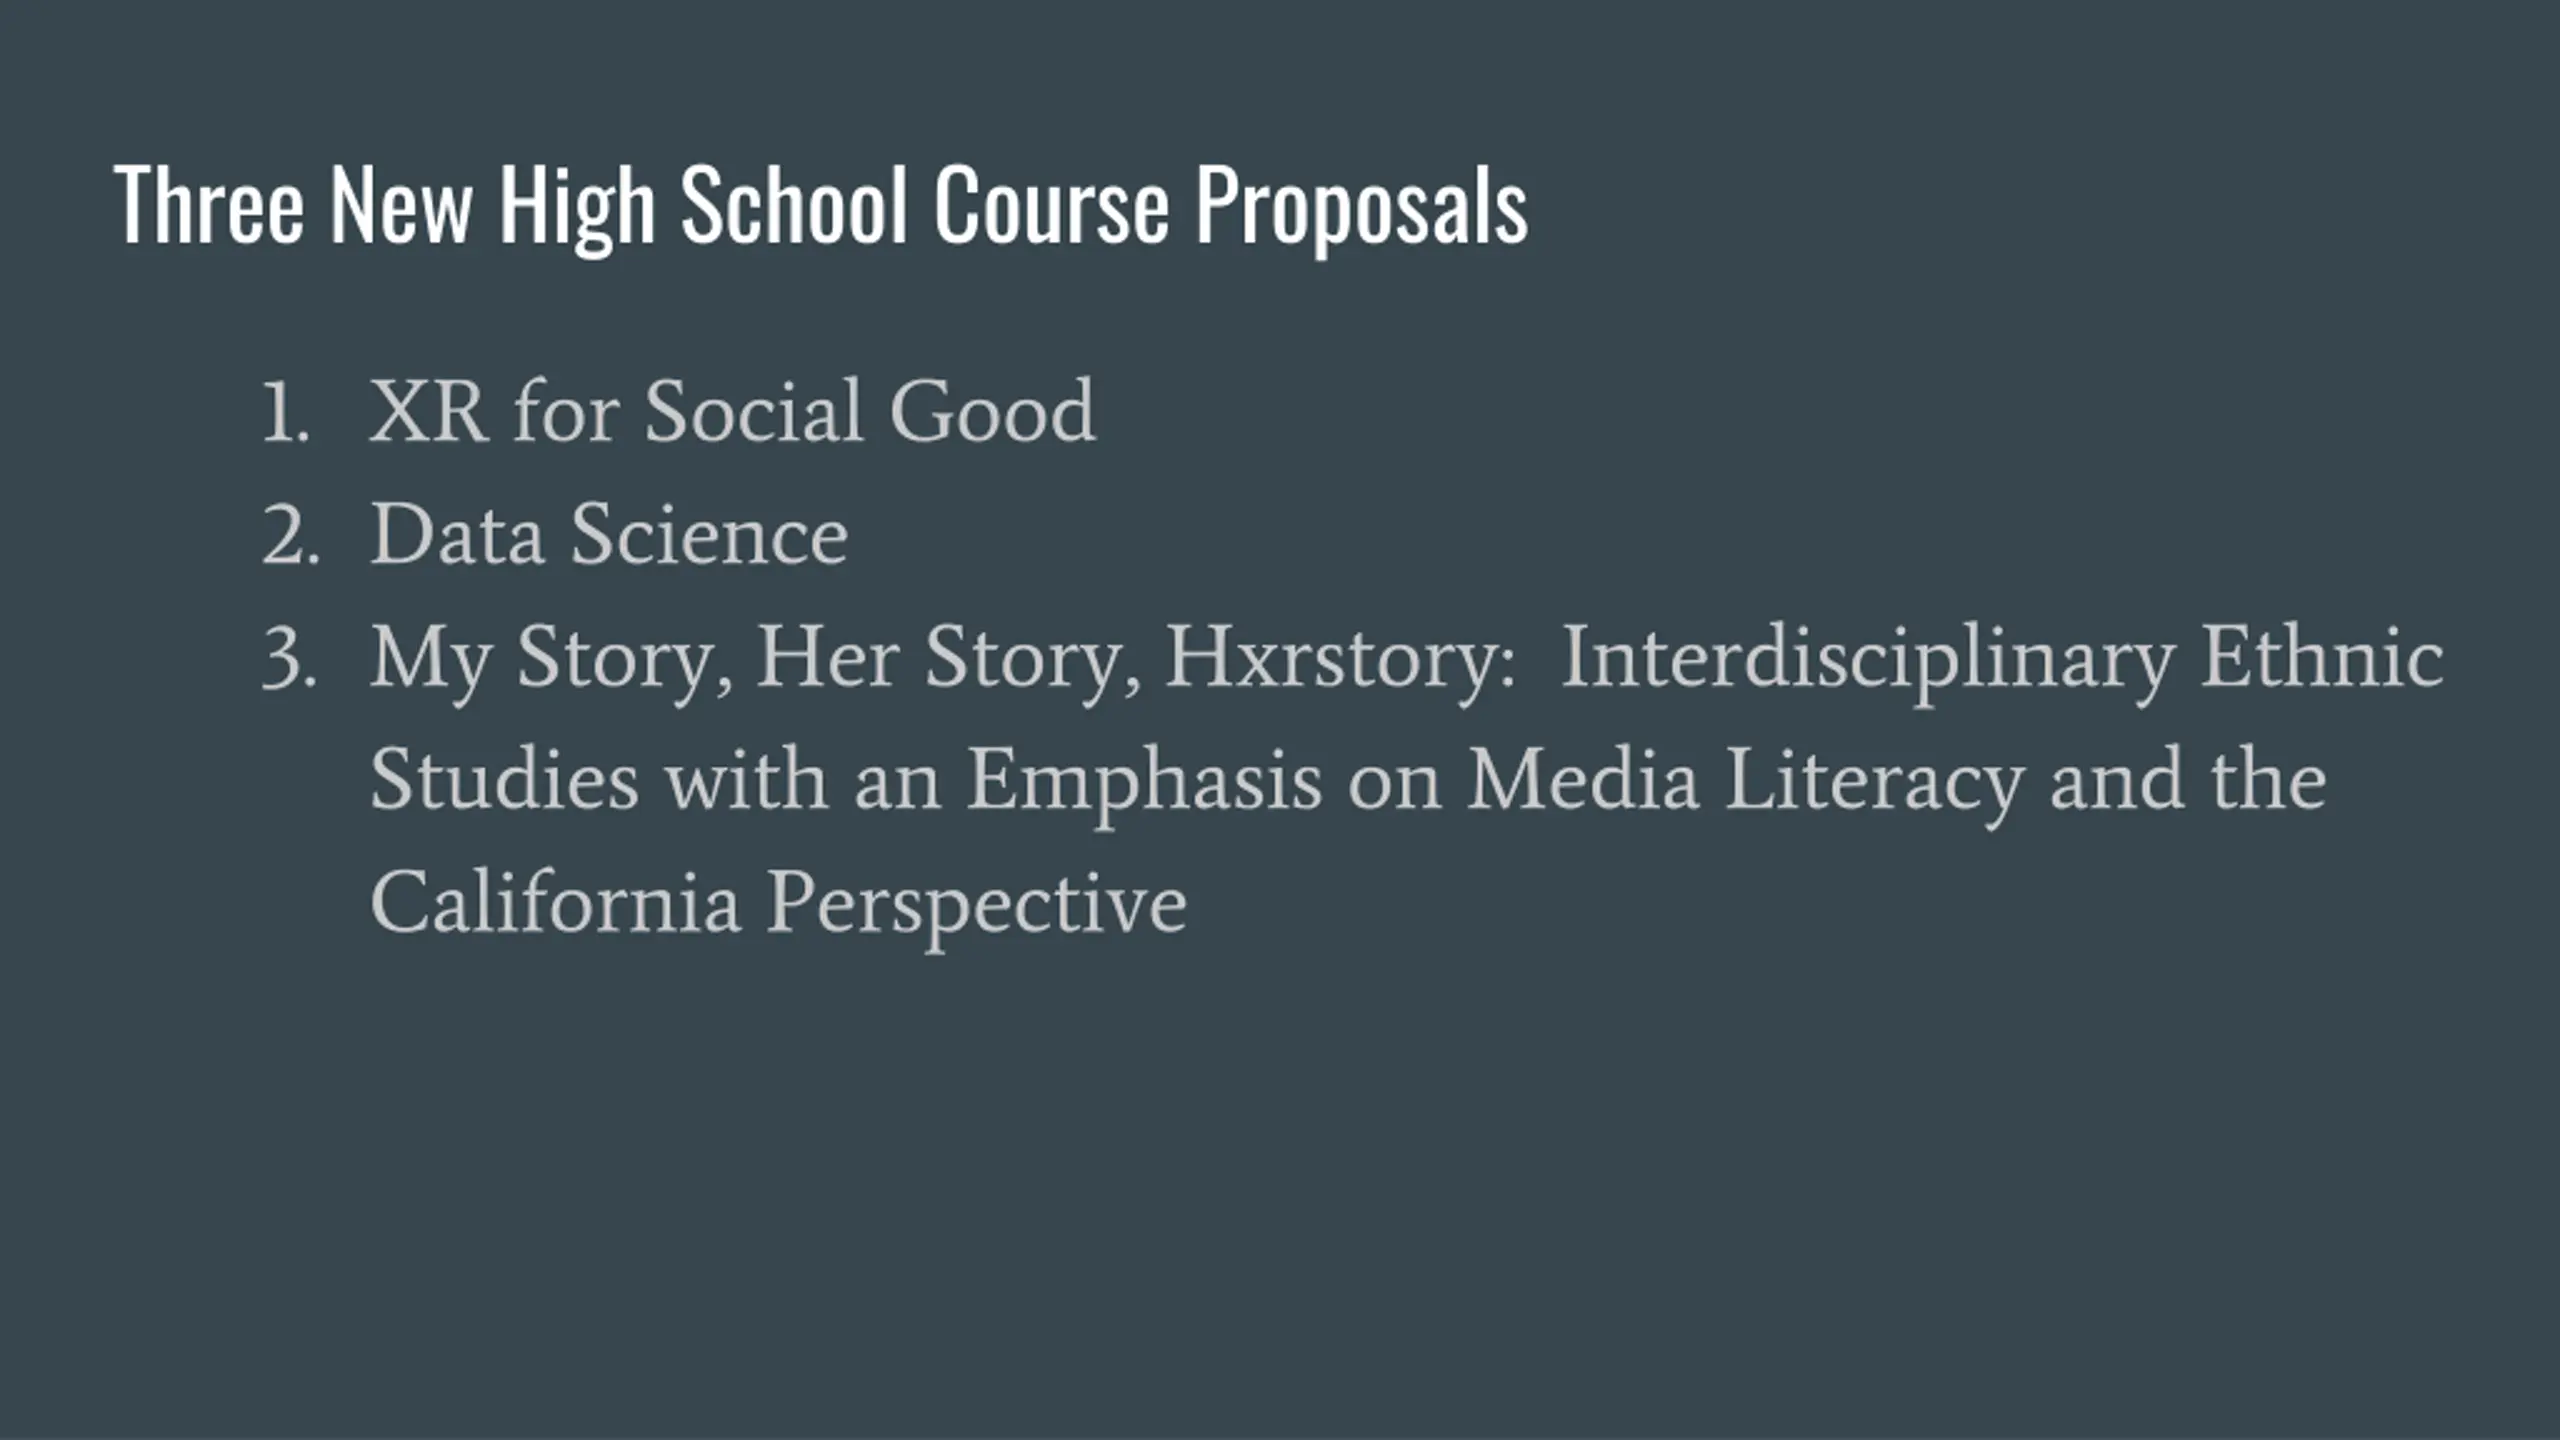The height and width of the screenshot is (1440, 2560).
Task: Click the word California
Action: (555, 902)
